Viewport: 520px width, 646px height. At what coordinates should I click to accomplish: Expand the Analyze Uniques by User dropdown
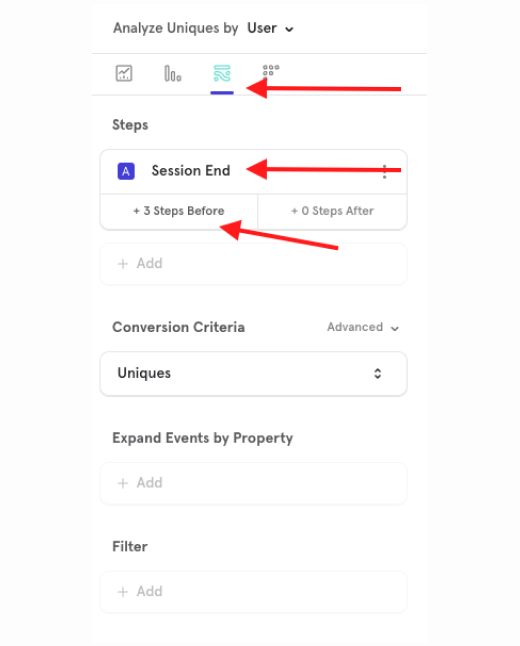[x=270, y=28]
